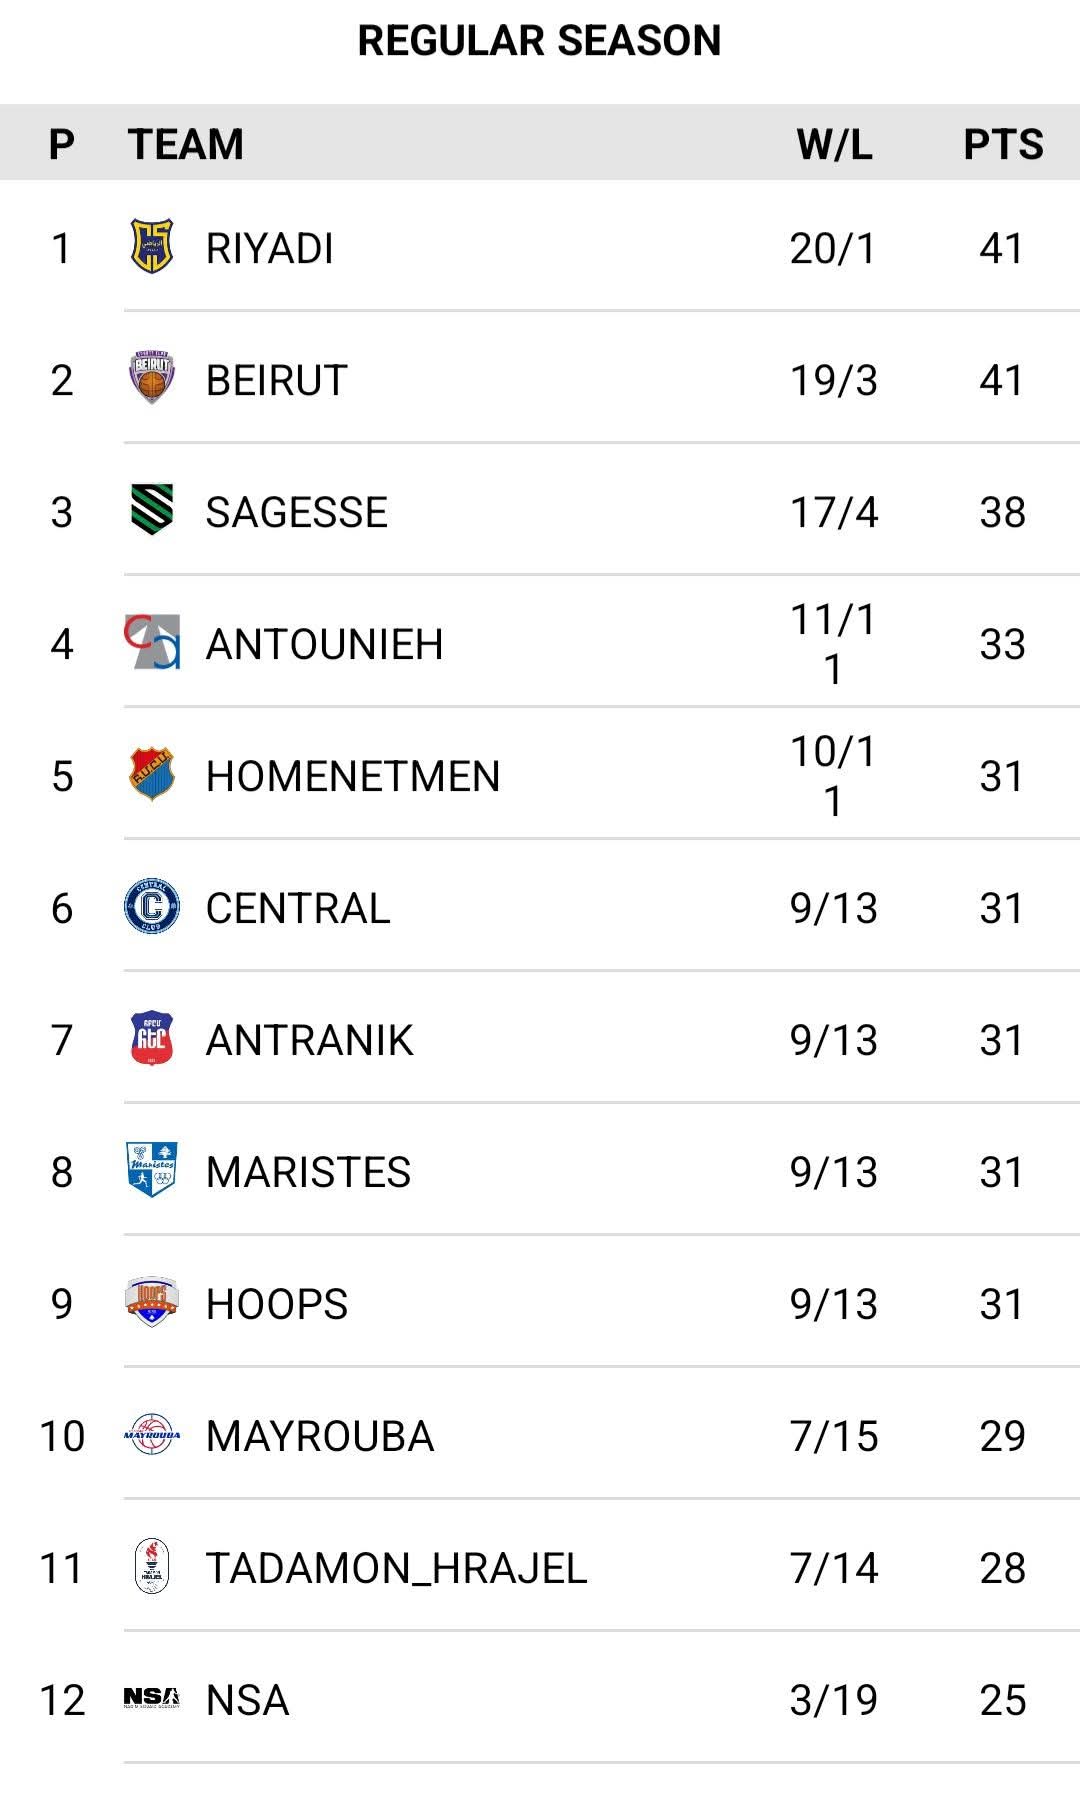
Task: Tap the Maristes team emblem
Action: coord(152,1170)
